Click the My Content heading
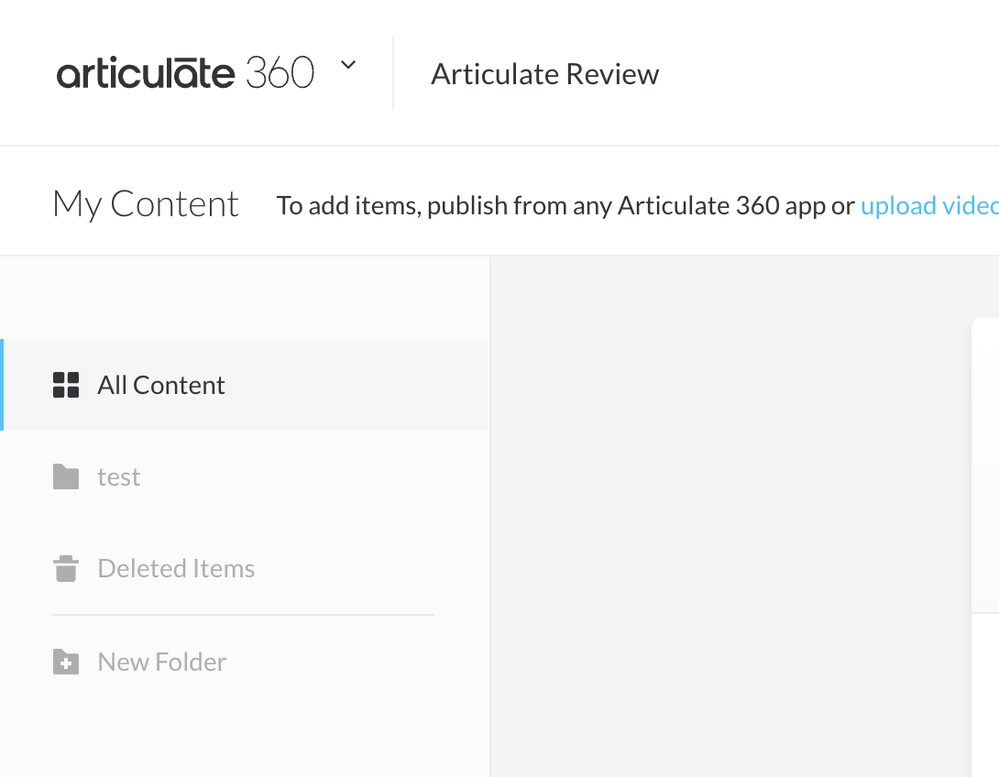This screenshot has width=999, height=777. click(146, 204)
